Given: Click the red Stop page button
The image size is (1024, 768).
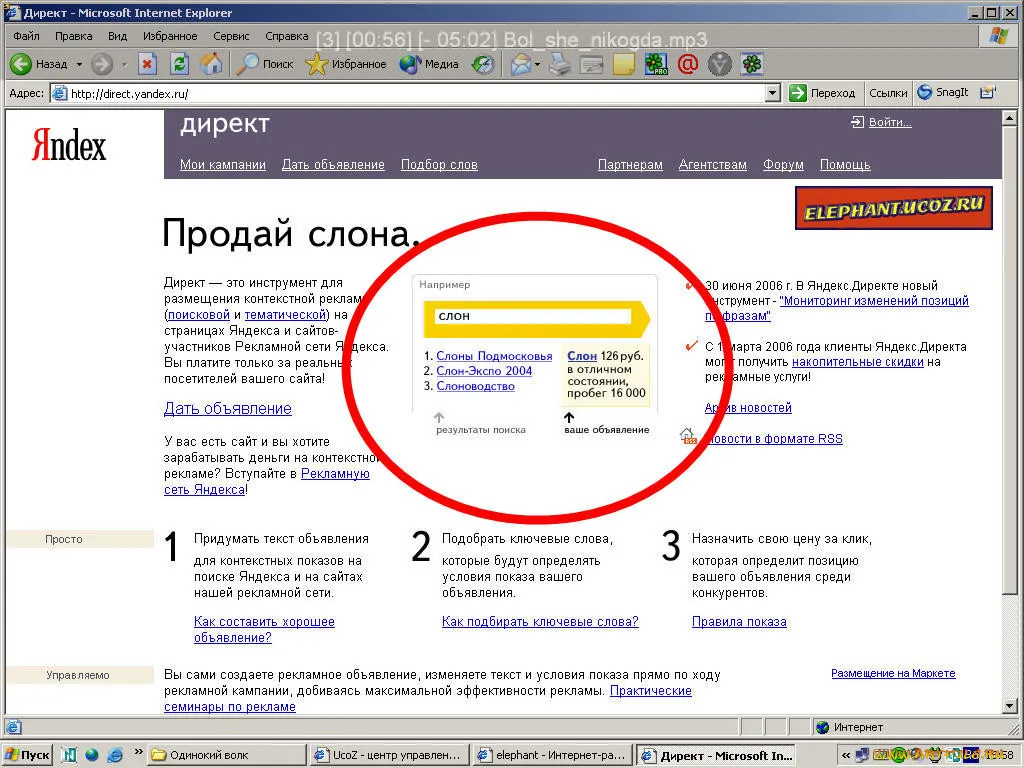Looking at the screenshot, I should click(x=147, y=64).
